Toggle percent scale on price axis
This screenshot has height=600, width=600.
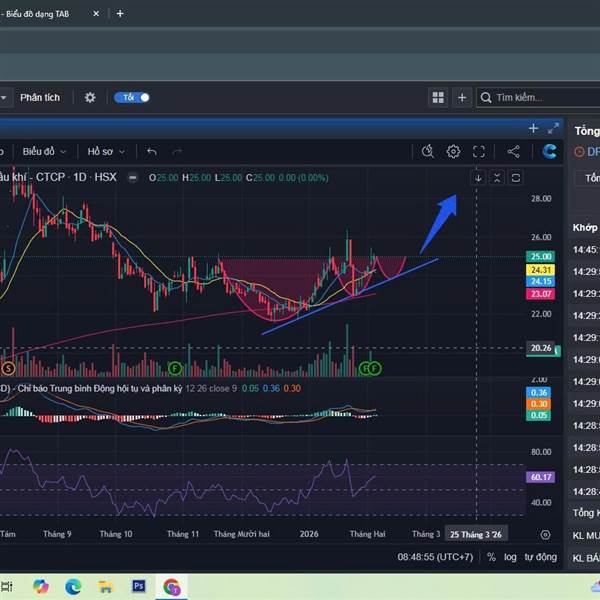point(489,556)
